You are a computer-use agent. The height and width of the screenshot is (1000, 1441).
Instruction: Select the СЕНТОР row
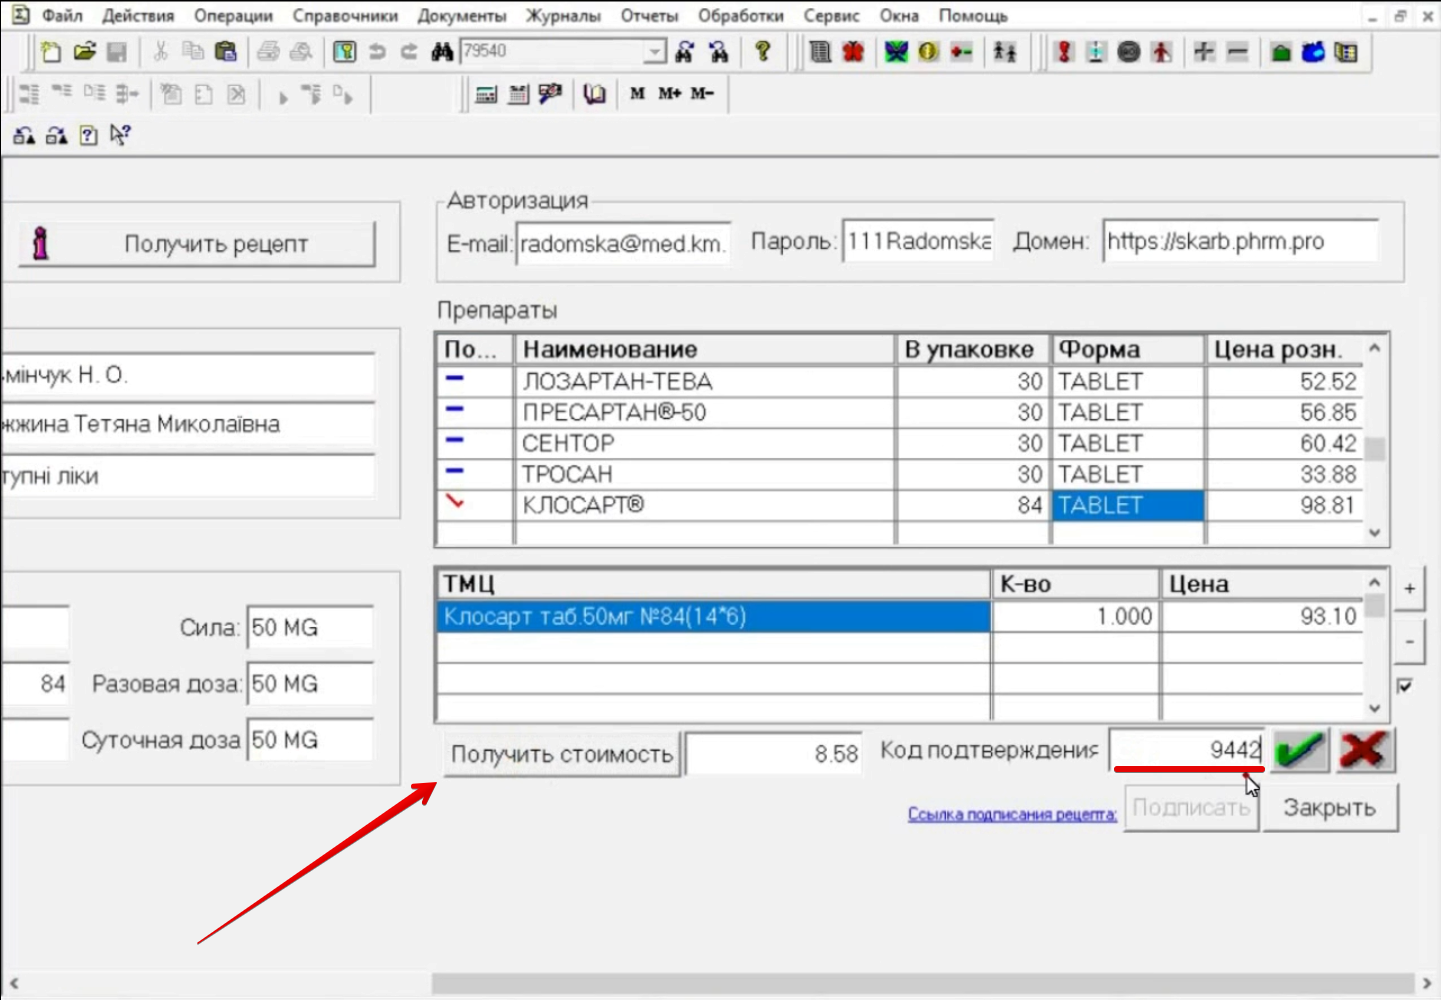click(x=900, y=444)
